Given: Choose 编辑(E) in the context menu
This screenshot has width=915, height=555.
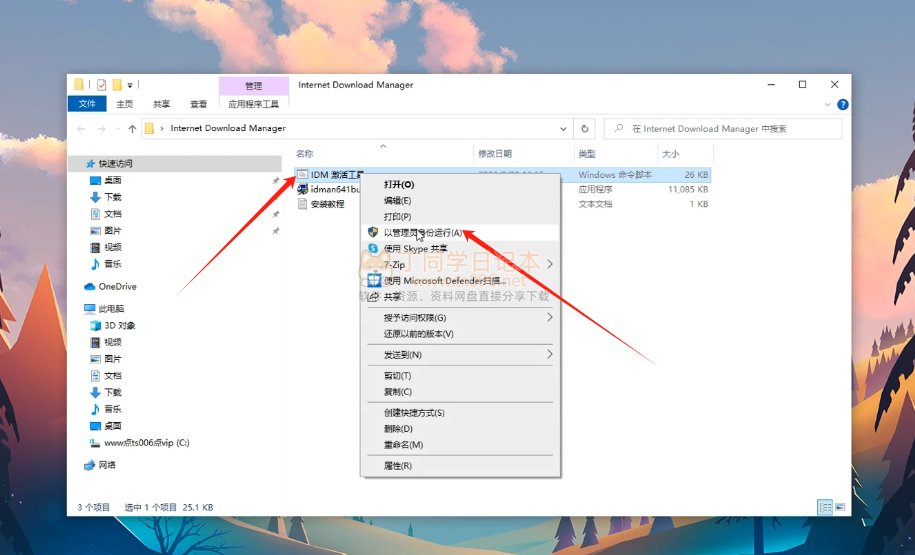Looking at the screenshot, I should (x=460, y=200).
